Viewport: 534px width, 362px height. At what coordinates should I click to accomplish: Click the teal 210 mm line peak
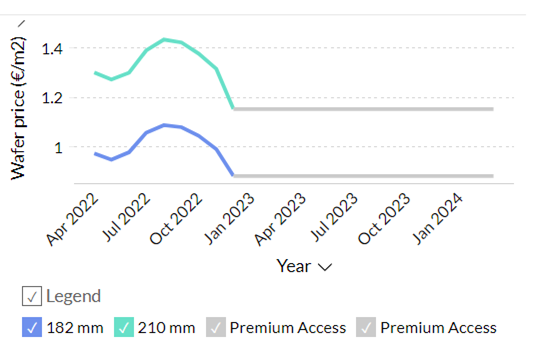tap(164, 39)
